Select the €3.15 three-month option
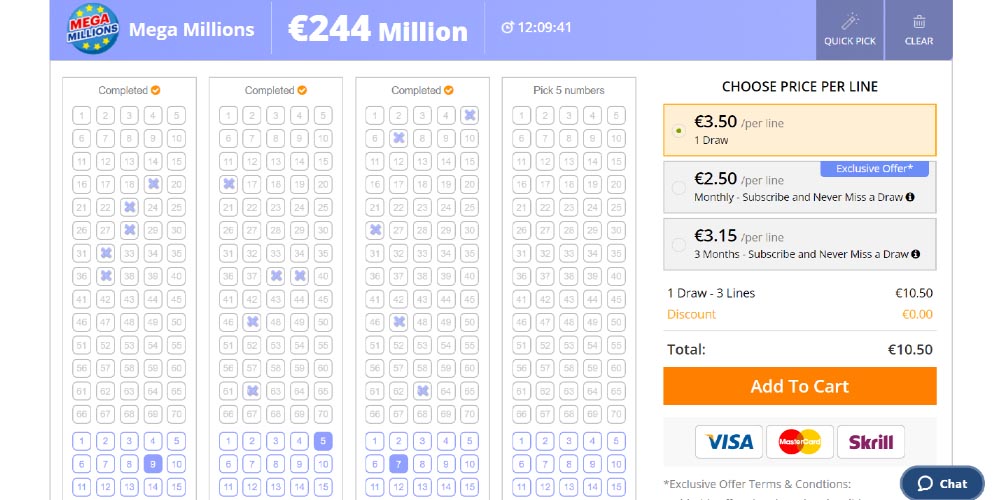The height and width of the screenshot is (500, 1000). [680, 244]
